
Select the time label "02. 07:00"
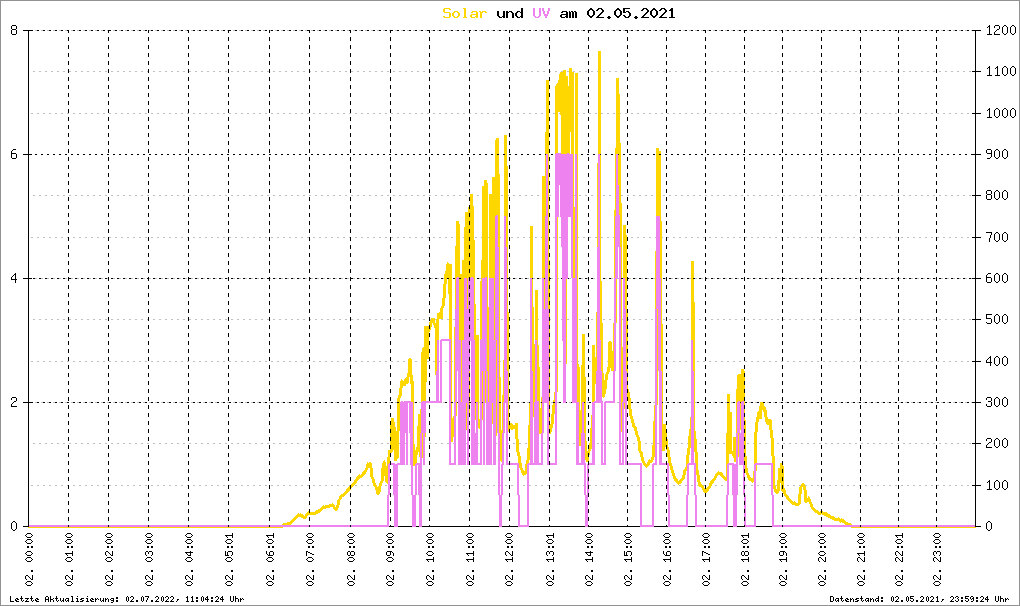pos(310,559)
